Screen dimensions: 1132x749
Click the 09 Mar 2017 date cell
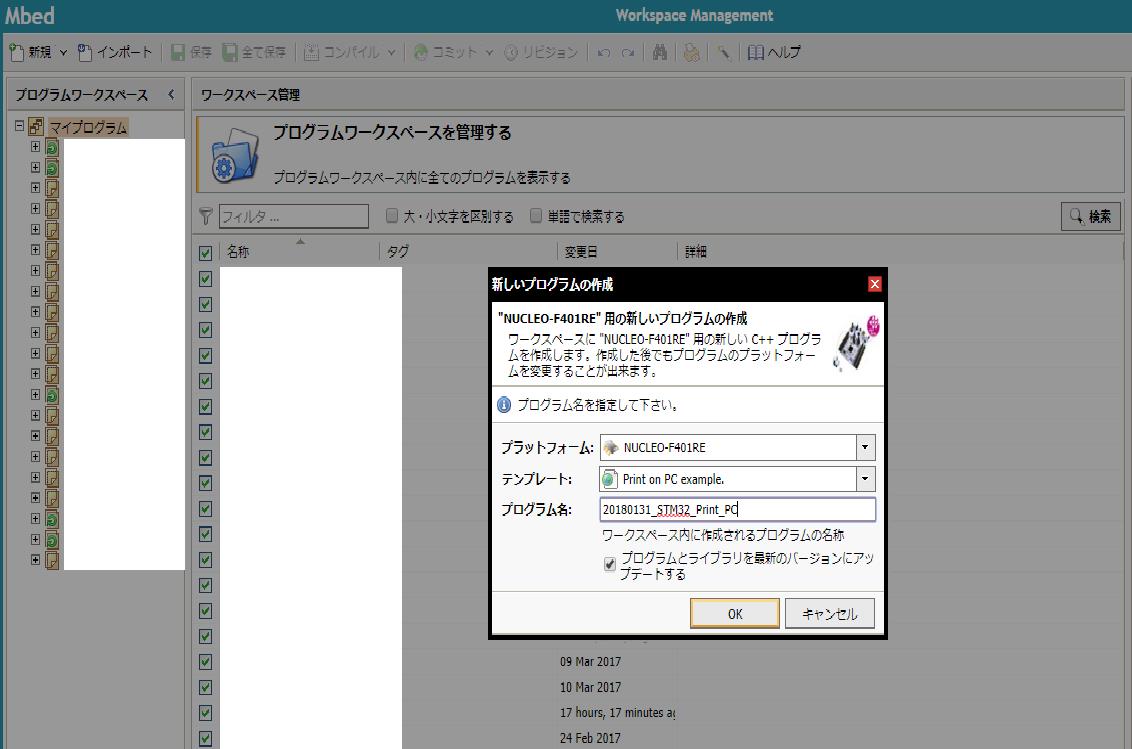(x=590, y=662)
